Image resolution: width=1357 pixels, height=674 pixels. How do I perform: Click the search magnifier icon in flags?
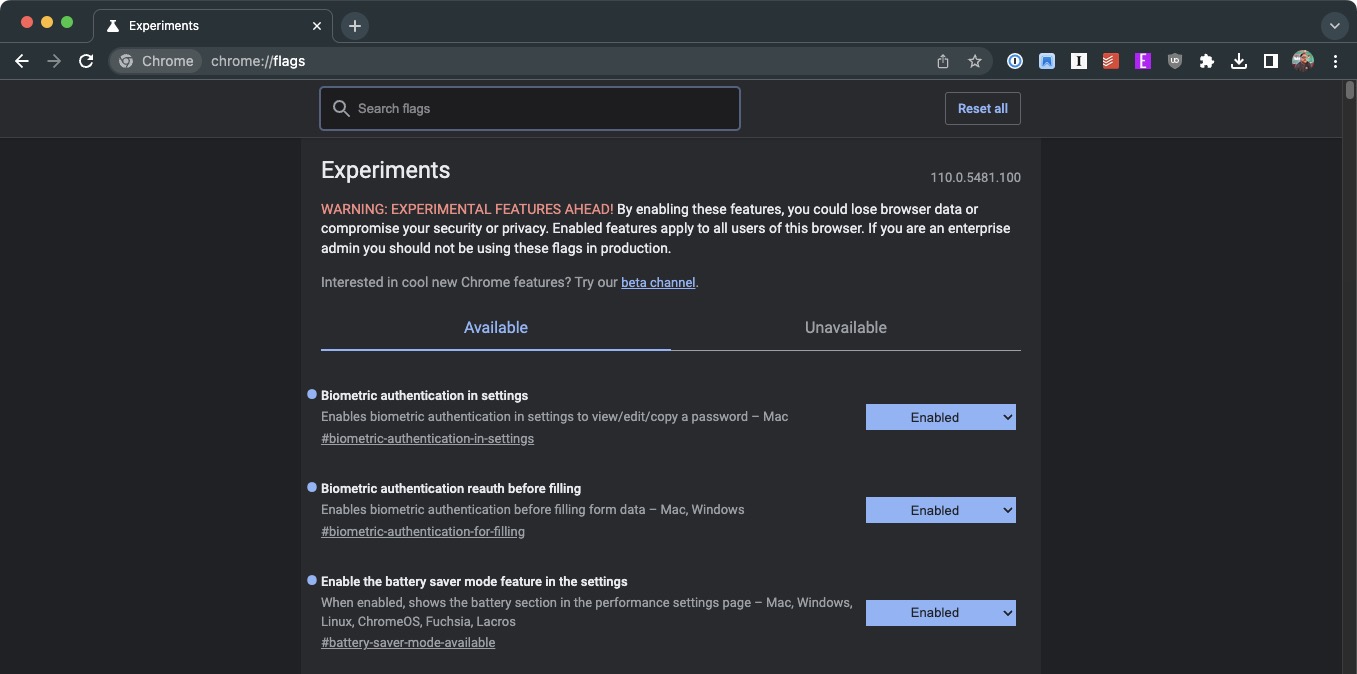341,108
